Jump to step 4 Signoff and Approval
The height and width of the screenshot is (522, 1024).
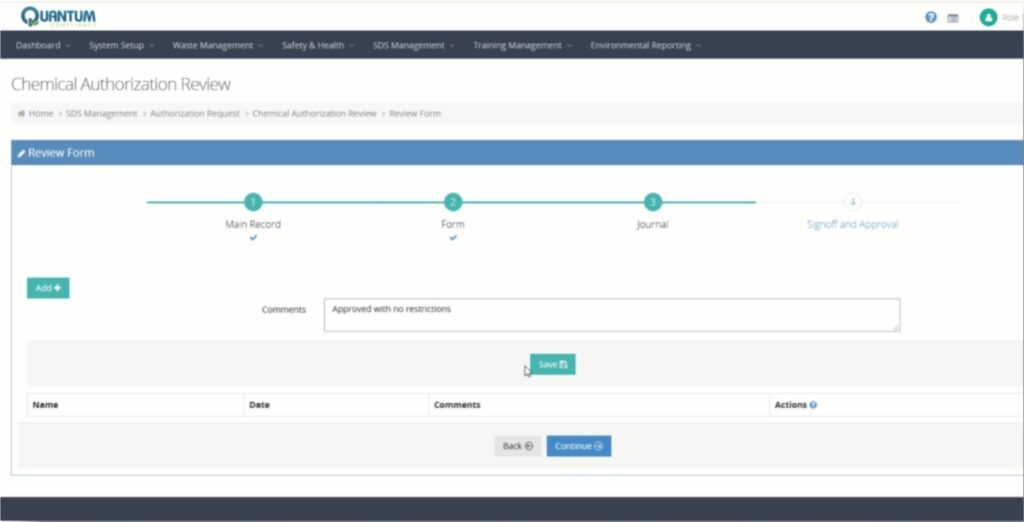point(852,202)
